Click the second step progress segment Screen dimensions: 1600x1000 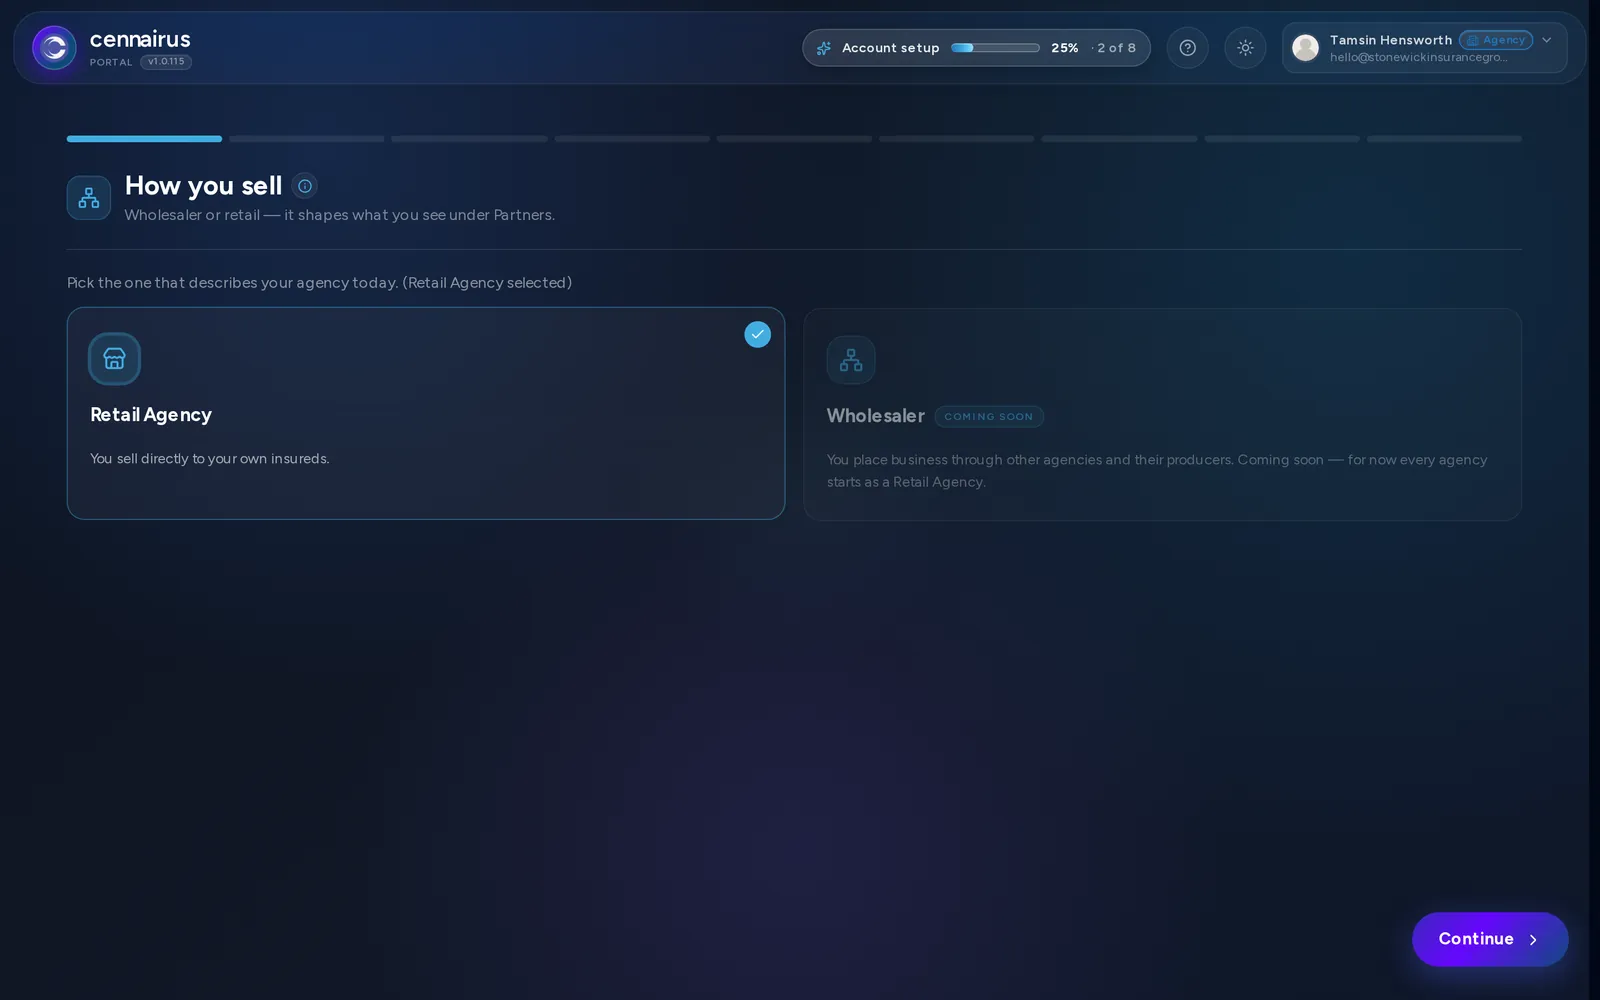pyautogui.click(x=307, y=139)
